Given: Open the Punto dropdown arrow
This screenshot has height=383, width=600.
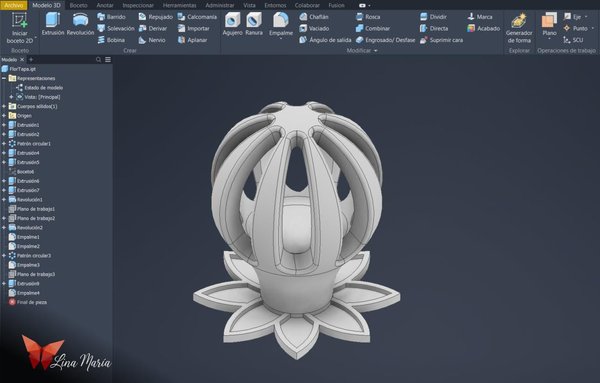Looking at the screenshot, I should 593,28.
